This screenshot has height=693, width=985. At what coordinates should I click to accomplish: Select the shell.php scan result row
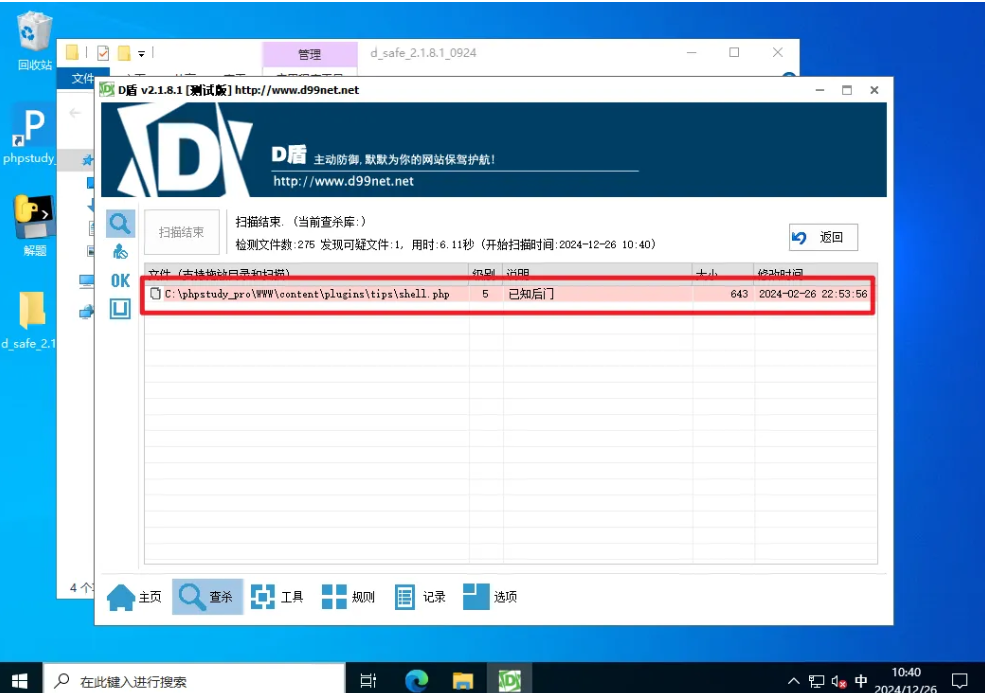click(508, 294)
